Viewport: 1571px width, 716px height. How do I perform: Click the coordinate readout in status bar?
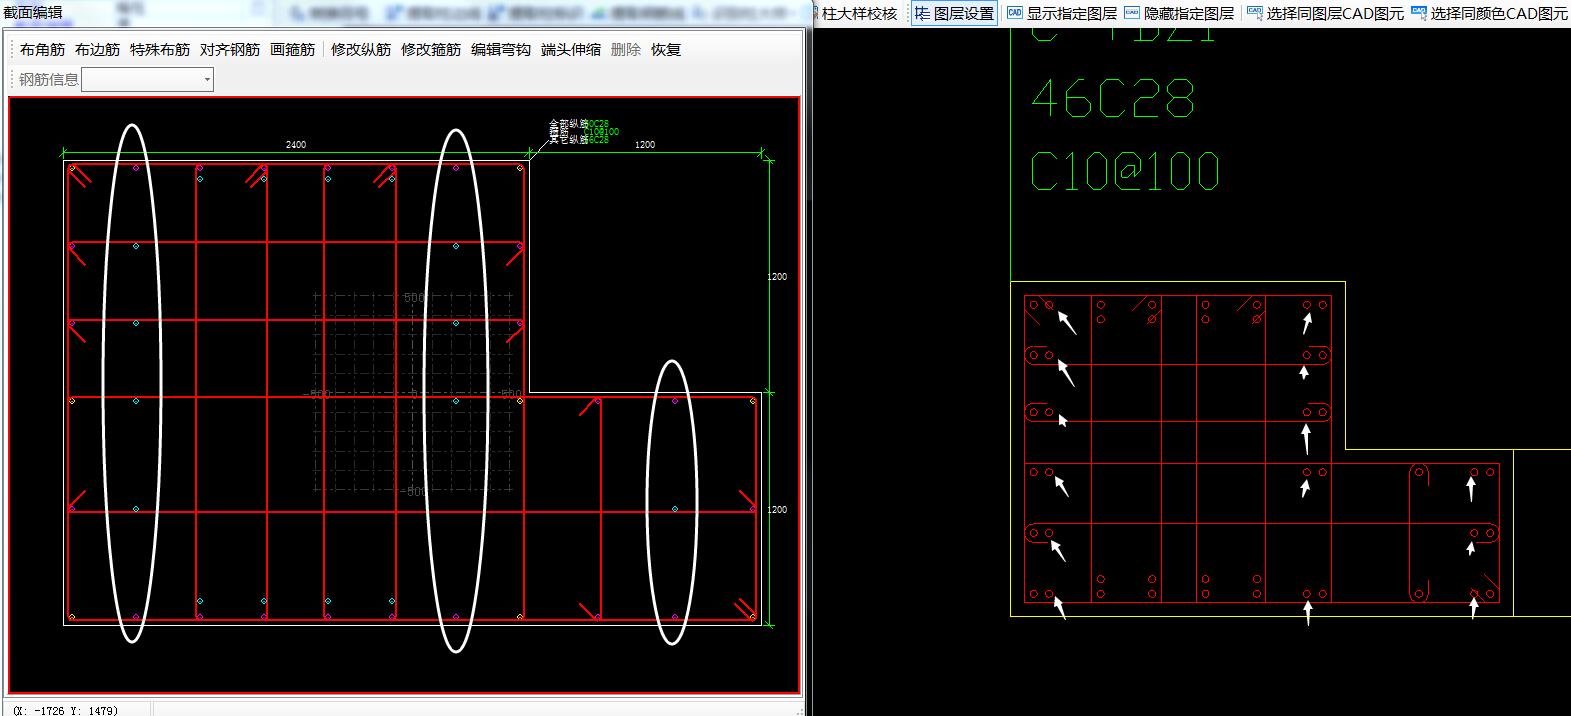[x=65, y=710]
